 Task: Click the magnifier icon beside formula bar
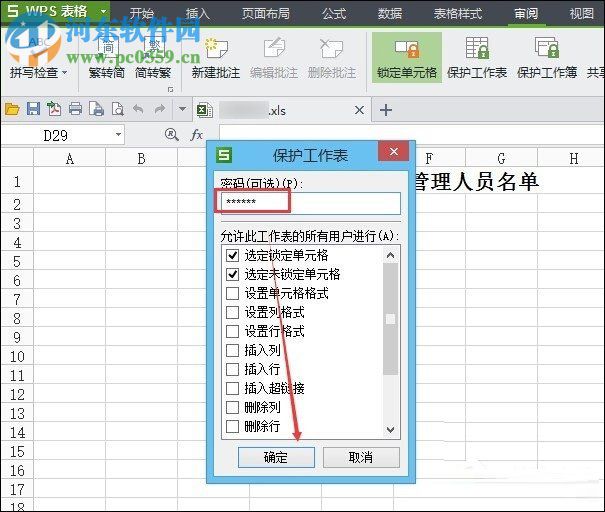(171, 135)
